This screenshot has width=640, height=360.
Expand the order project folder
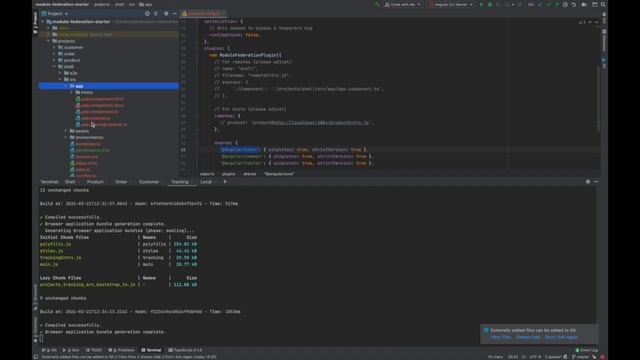pyautogui.click(x=54, y=54)
